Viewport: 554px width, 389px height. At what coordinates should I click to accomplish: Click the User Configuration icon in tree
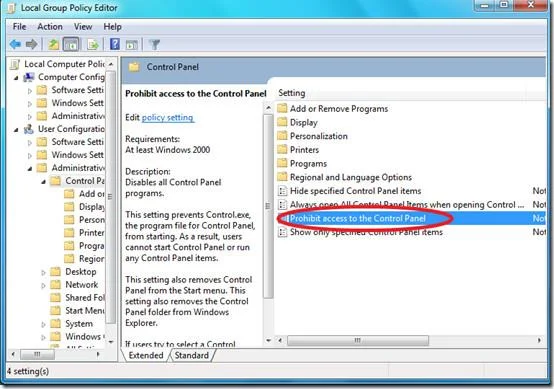[29, 129]
